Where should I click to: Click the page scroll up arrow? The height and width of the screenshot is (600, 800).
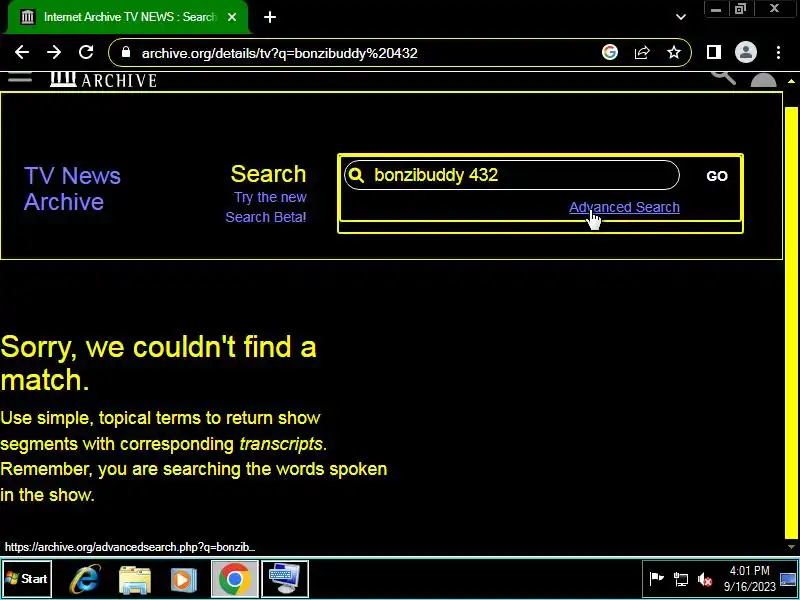pos(791,81)
